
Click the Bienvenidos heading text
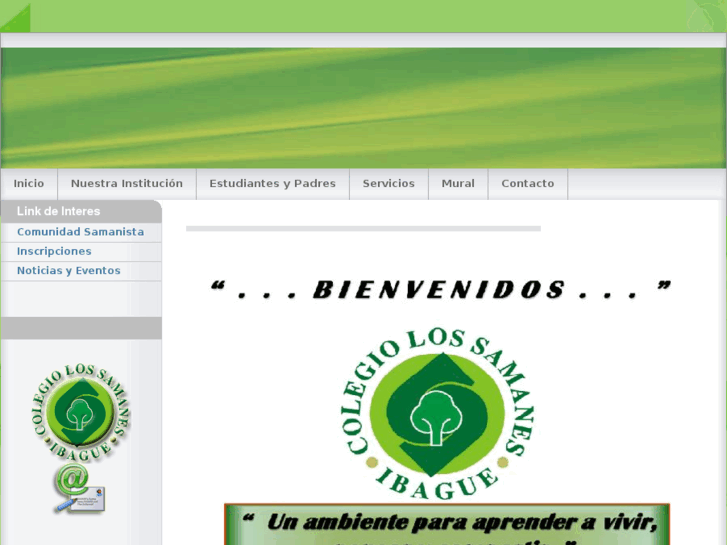[440, 290]
